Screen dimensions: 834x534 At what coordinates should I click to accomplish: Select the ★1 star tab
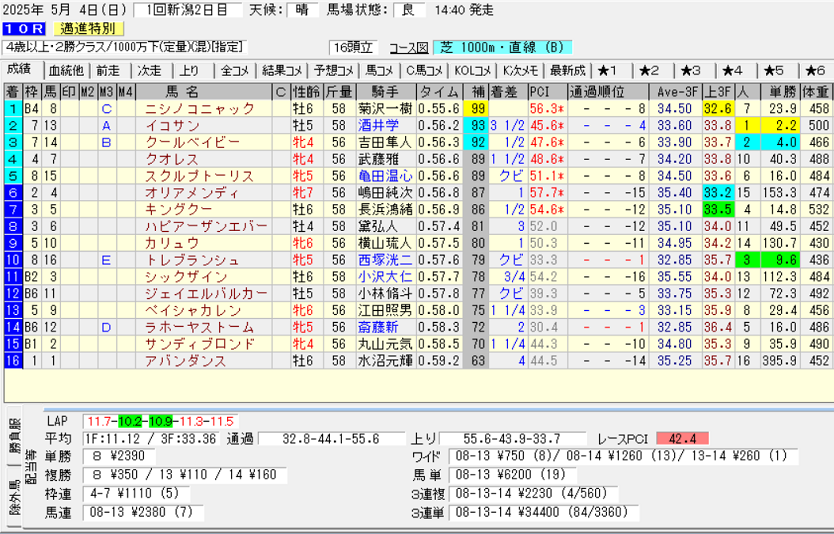click(x=608, y=70)
